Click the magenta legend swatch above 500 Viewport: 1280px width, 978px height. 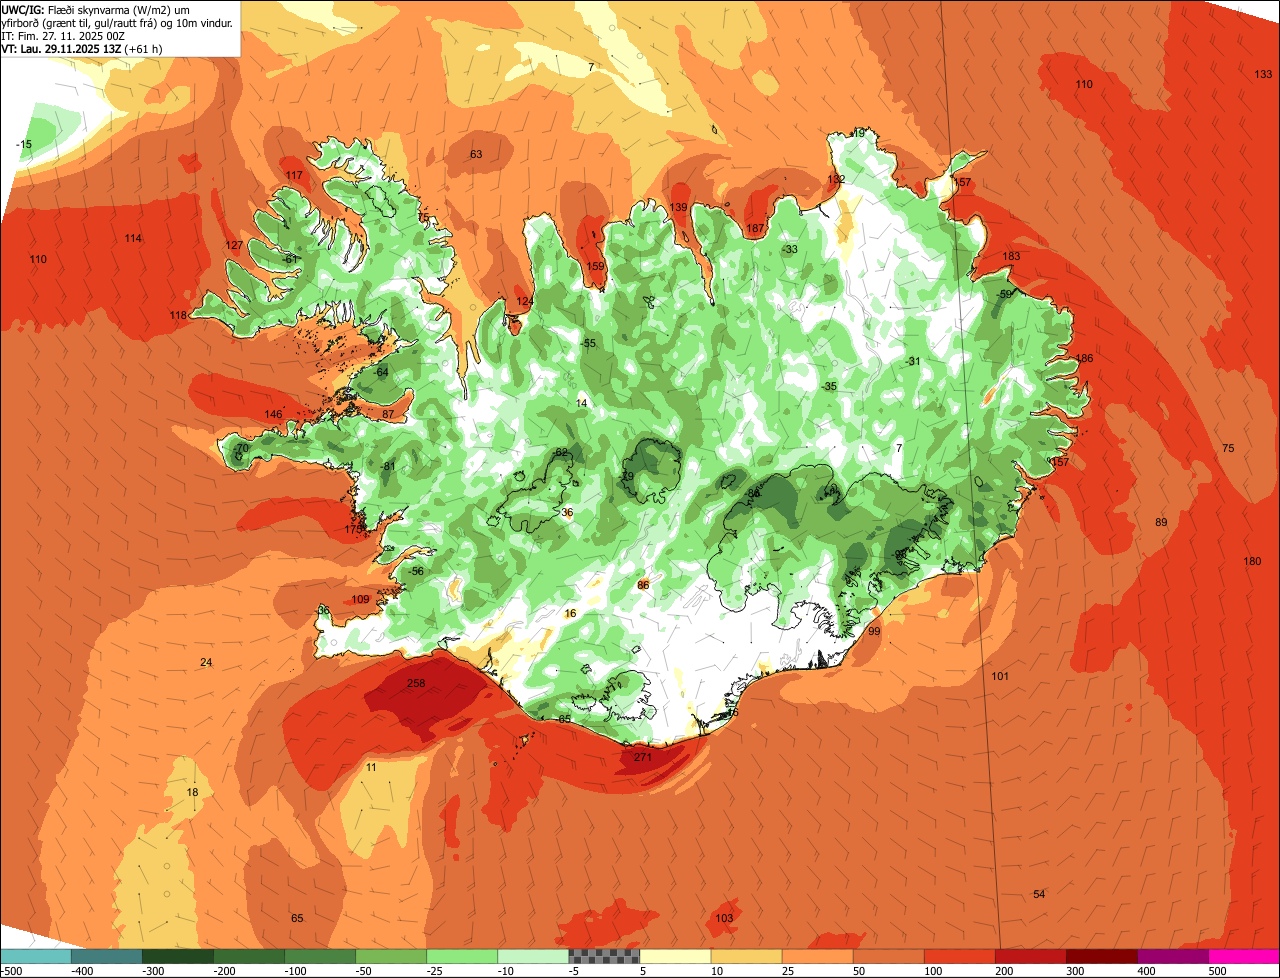1244,956
